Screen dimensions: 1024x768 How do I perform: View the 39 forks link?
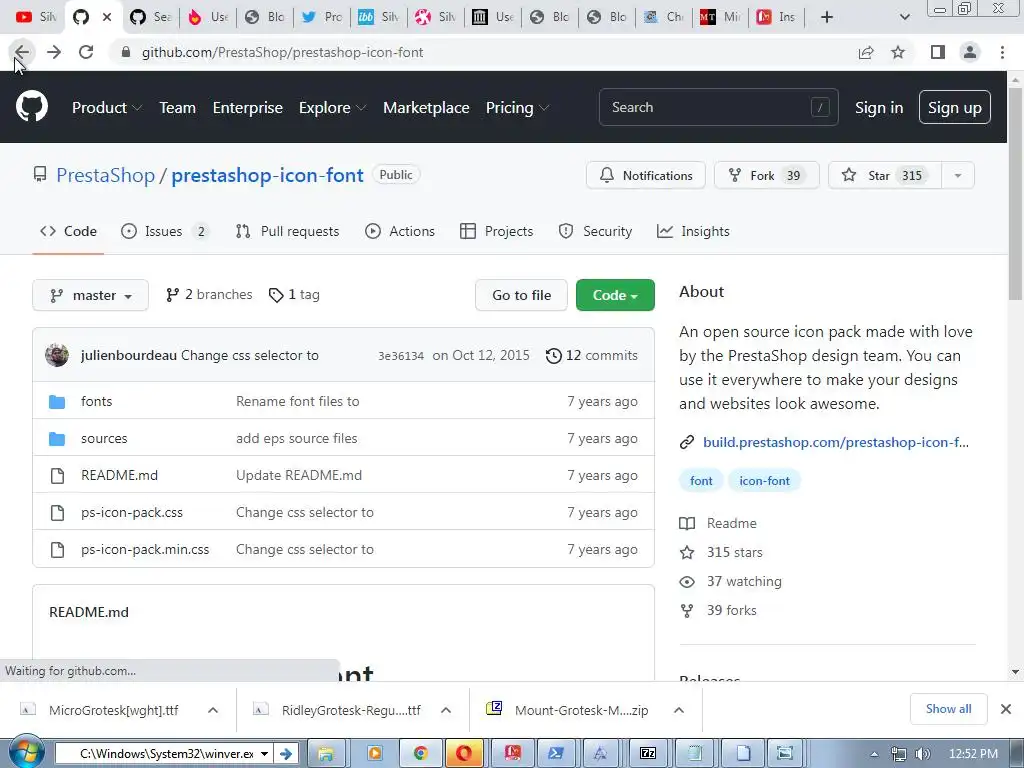point(718,610)
